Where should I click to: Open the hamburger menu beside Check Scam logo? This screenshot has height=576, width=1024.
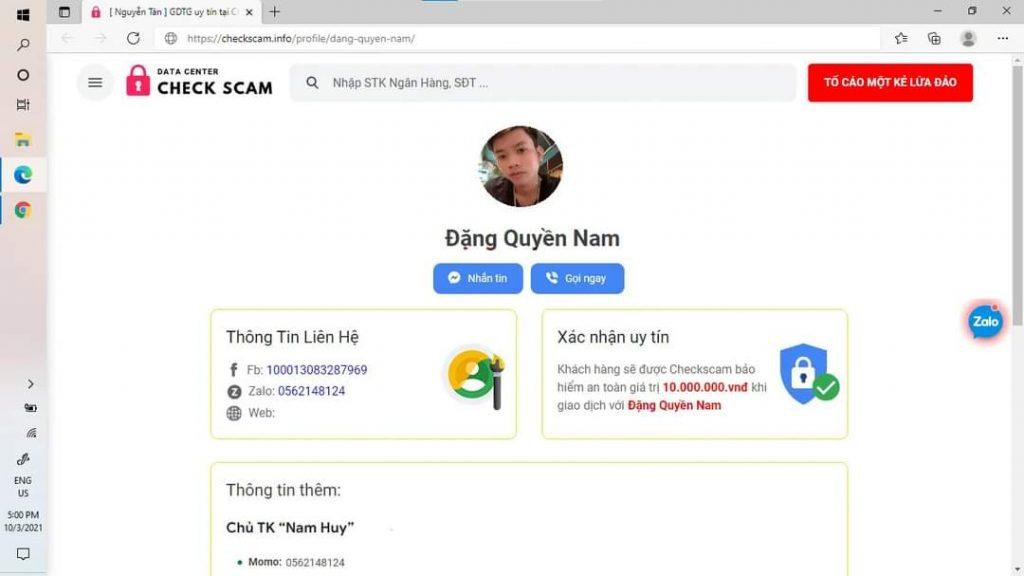point(95,82)
